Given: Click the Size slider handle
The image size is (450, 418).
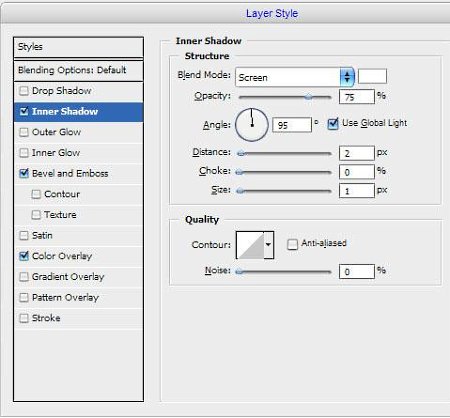Looking at the screenshot, I should click(240, 191).
